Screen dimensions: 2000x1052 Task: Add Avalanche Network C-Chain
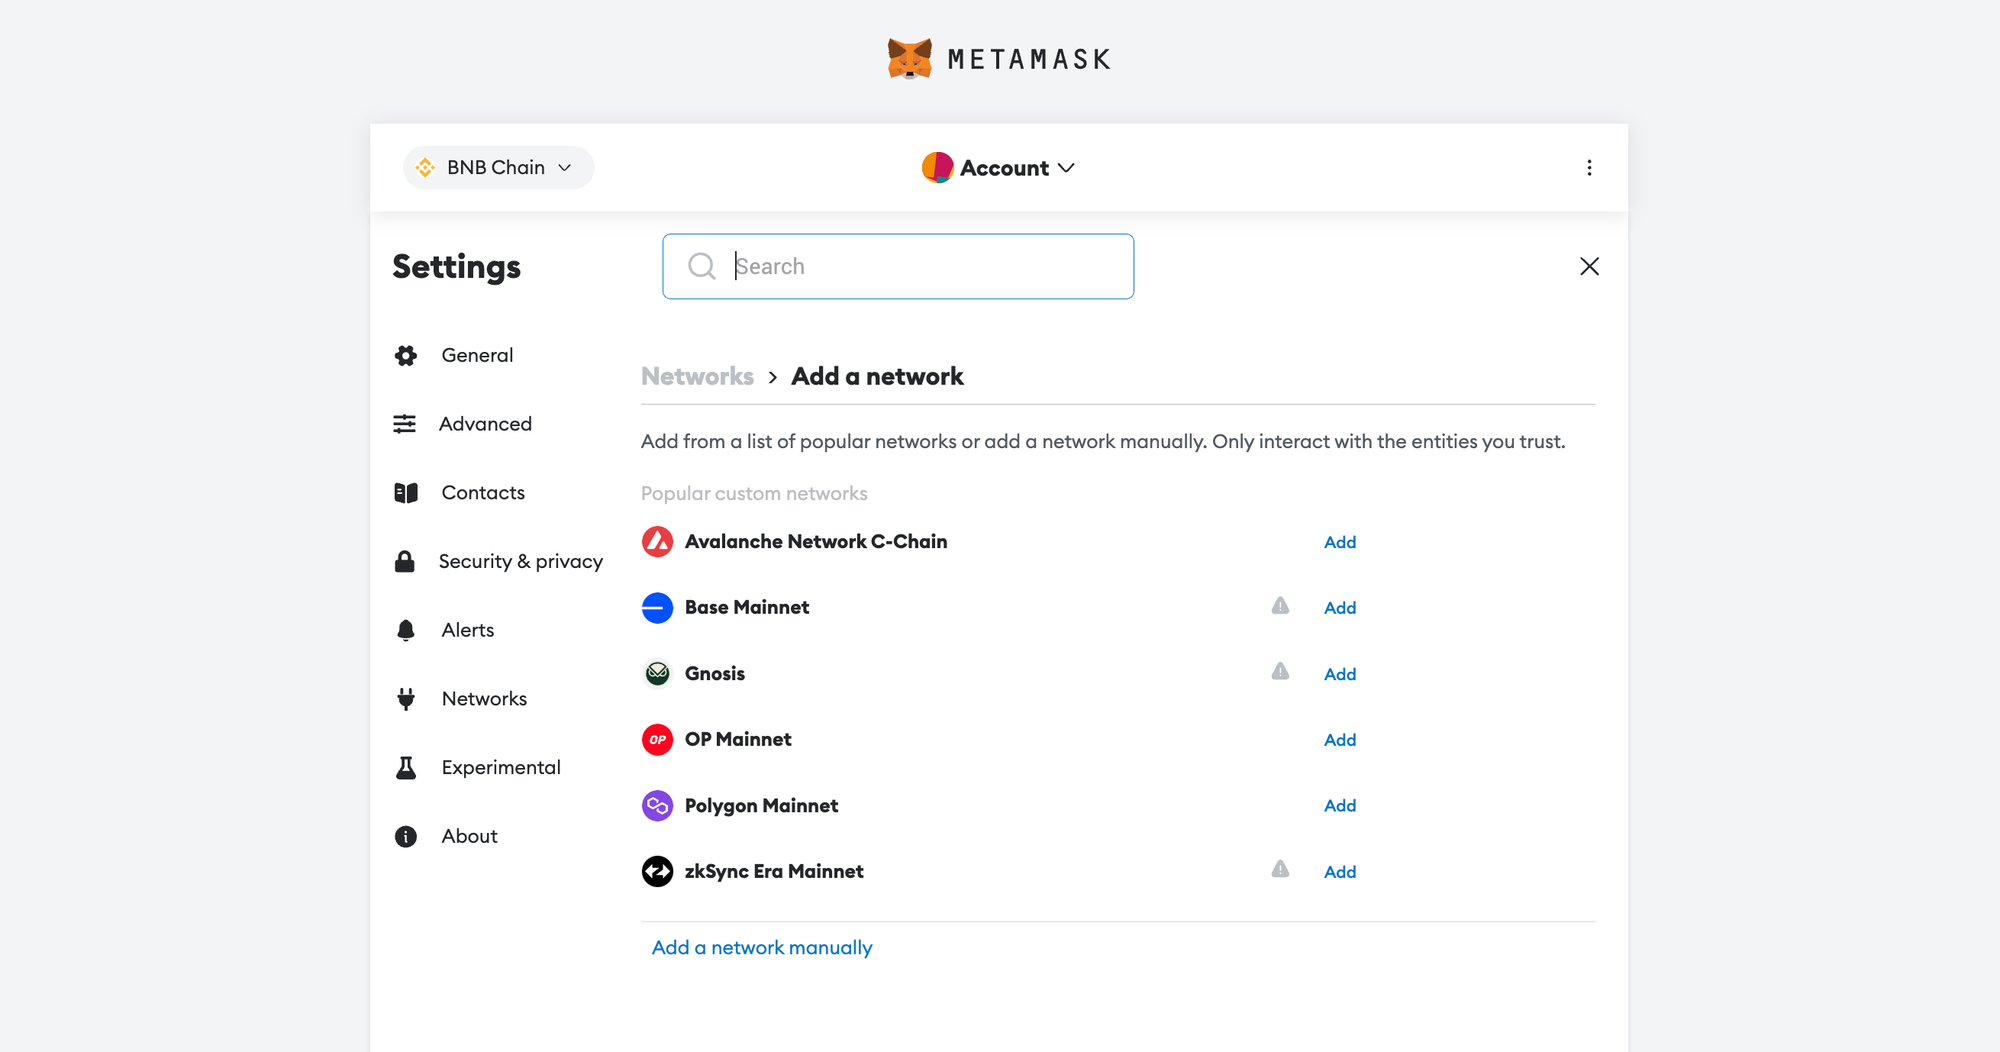click(1340, 542)
